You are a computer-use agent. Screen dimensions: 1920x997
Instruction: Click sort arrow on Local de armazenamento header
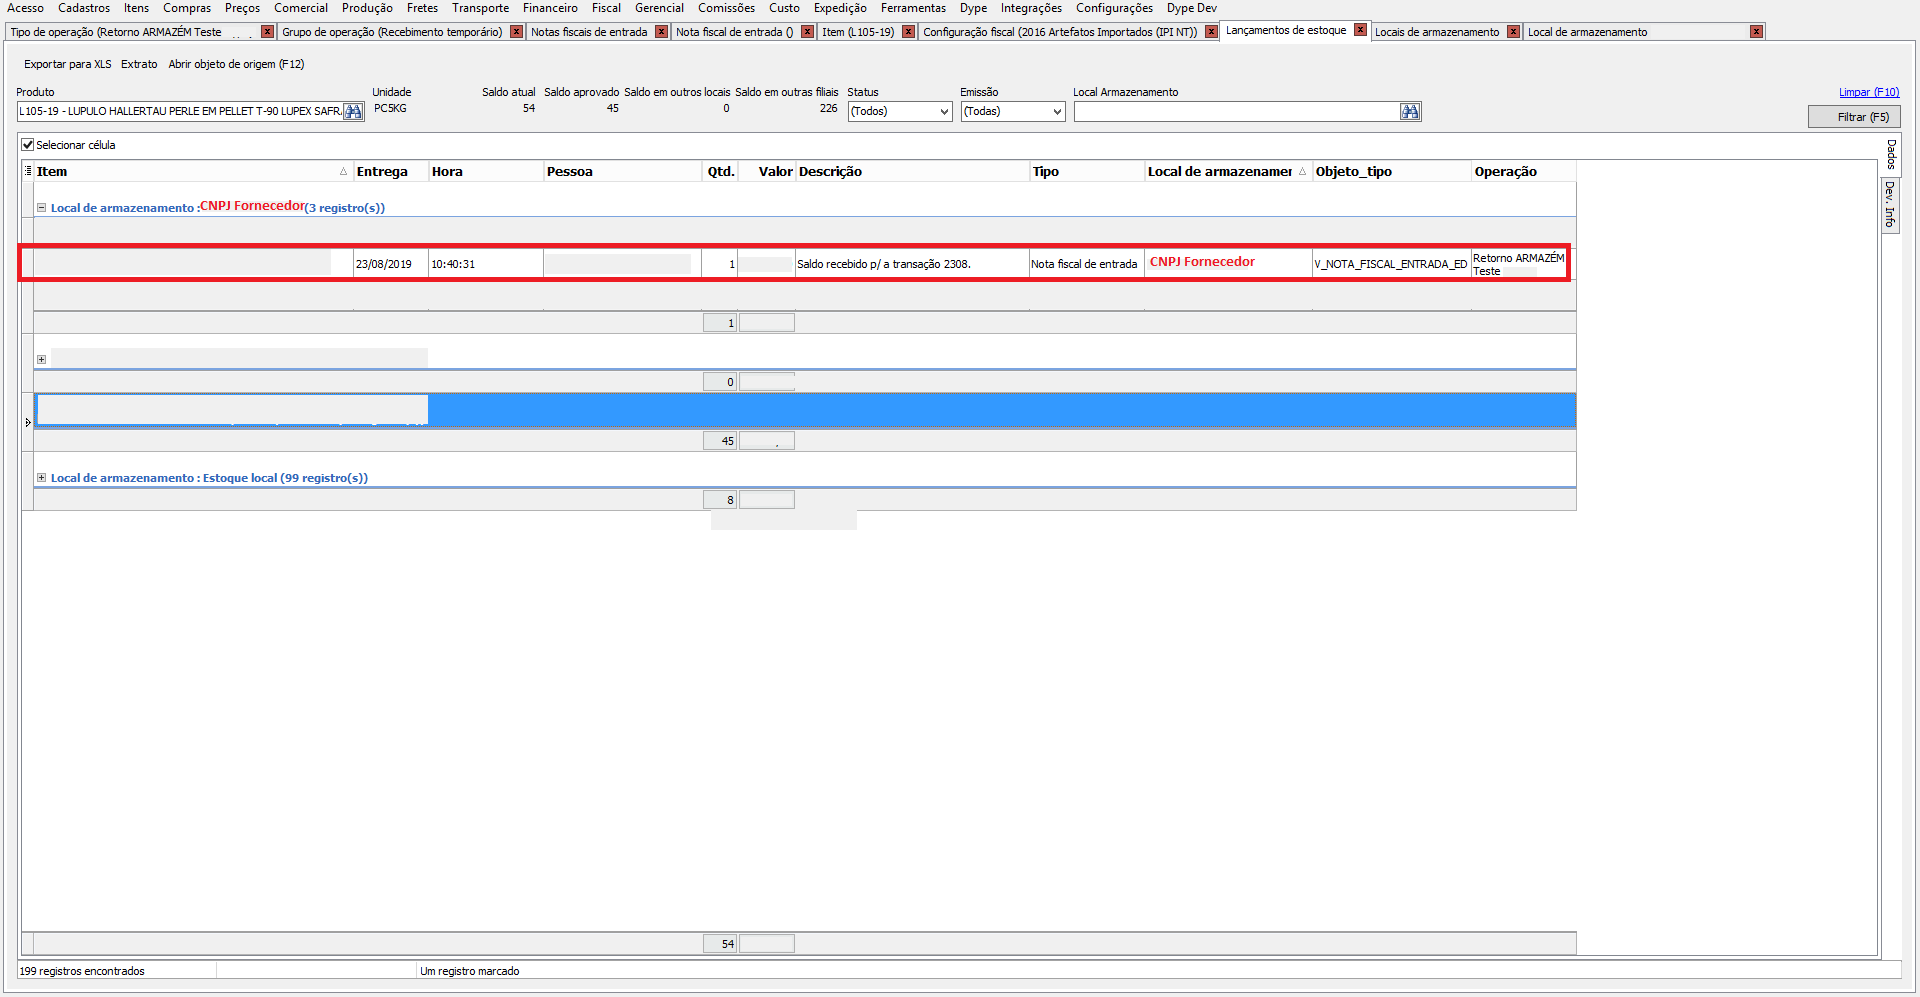click(x=1302, y=172)
